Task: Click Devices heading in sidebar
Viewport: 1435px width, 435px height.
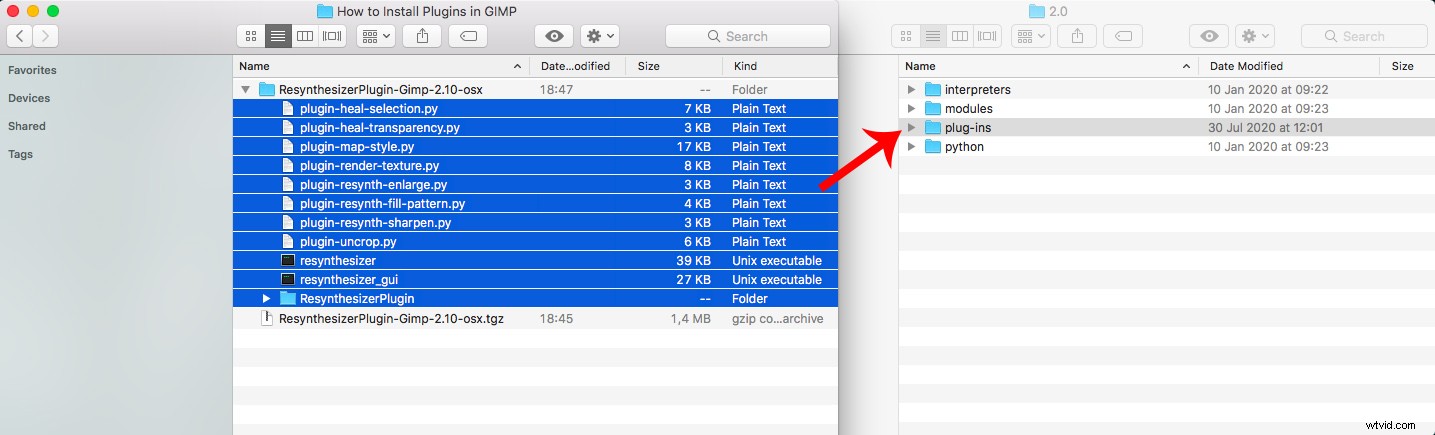Action: point(29,98)
